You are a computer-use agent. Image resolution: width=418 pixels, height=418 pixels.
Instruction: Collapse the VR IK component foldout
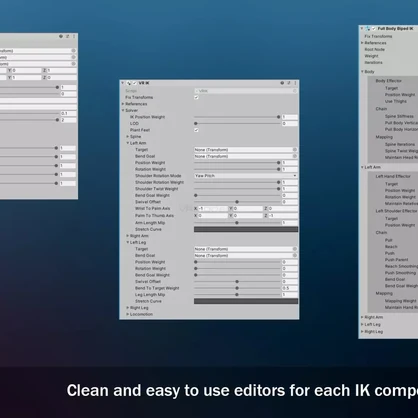tap(123, 83)
